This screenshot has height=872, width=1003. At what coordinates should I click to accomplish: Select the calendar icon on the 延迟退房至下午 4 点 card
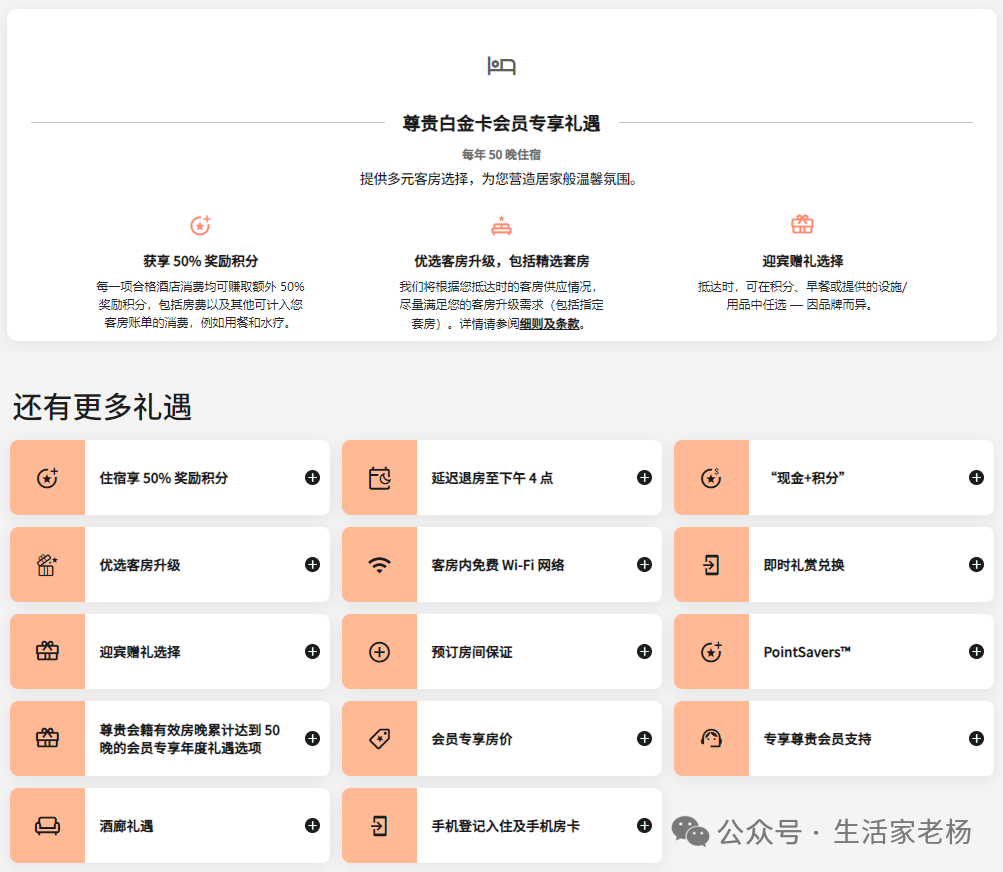[379, 477]
